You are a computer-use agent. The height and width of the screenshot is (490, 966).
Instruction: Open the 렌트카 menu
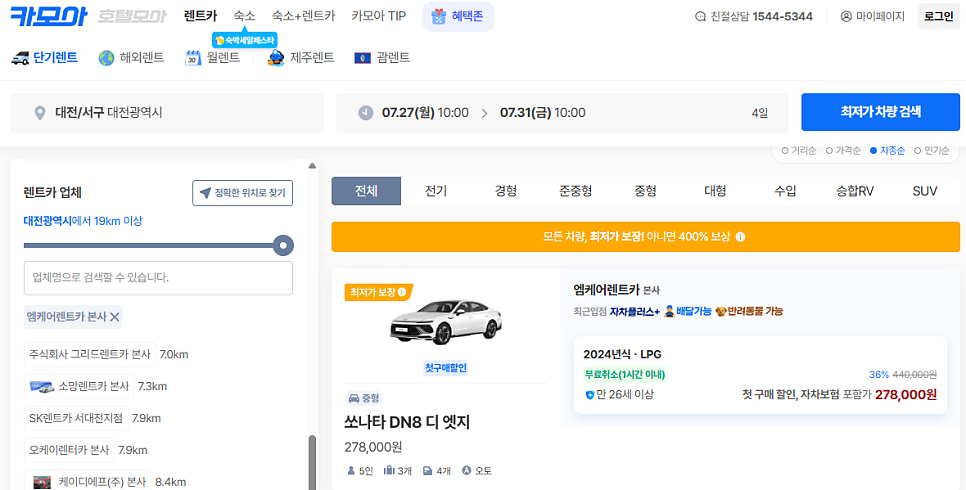(x=200, y=16)
